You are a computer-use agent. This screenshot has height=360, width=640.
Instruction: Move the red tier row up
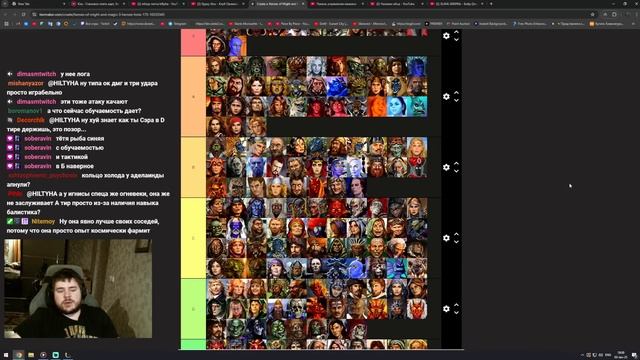456,32
